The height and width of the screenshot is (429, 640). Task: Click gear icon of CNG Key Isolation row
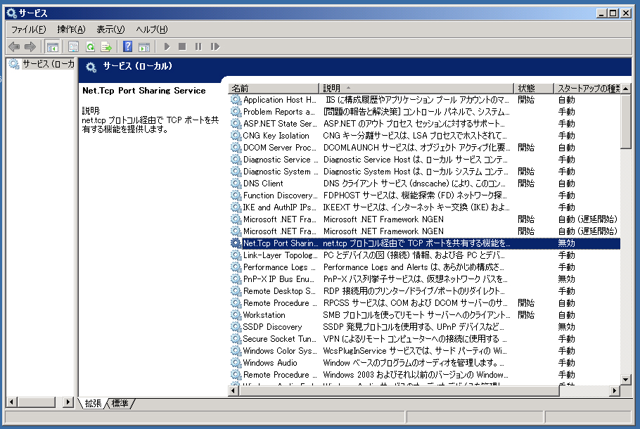coord(236,136)
